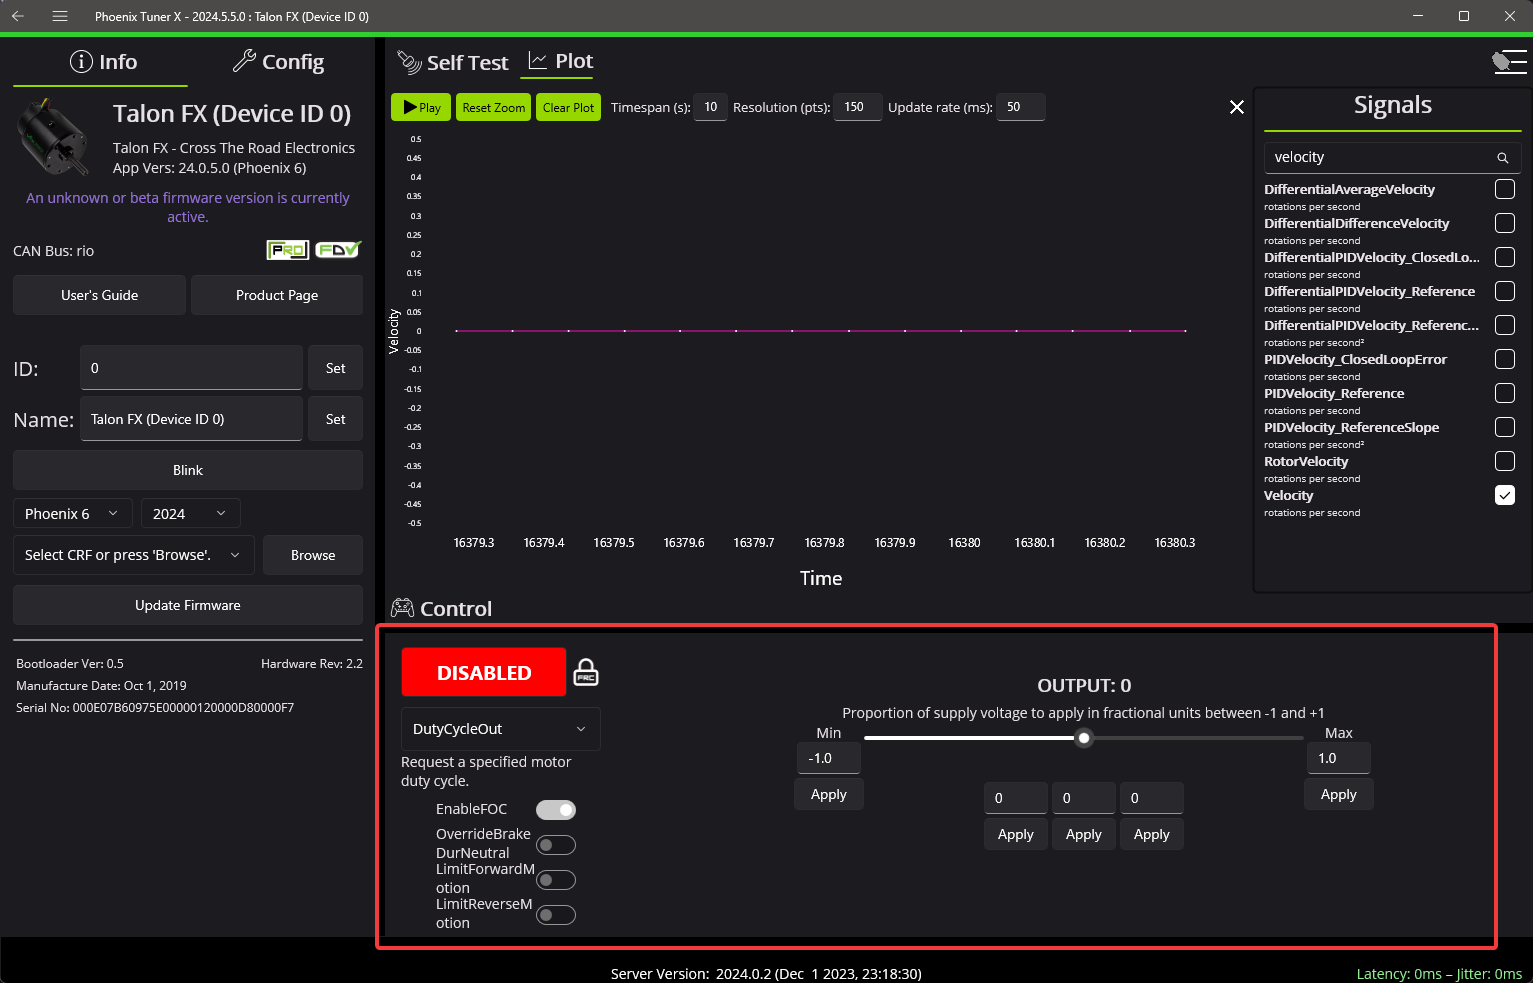
Task: Check PIDVelocity_ReferenceSlope signal
Action: click(1504, 427)
